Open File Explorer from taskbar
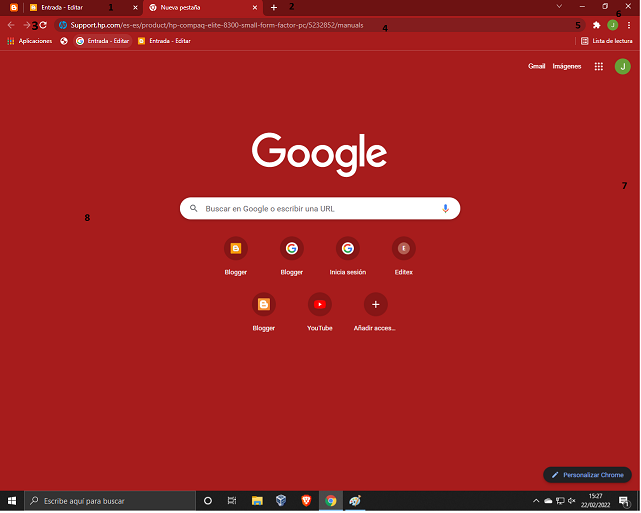The image size is (641, 513). click(257, 501)
